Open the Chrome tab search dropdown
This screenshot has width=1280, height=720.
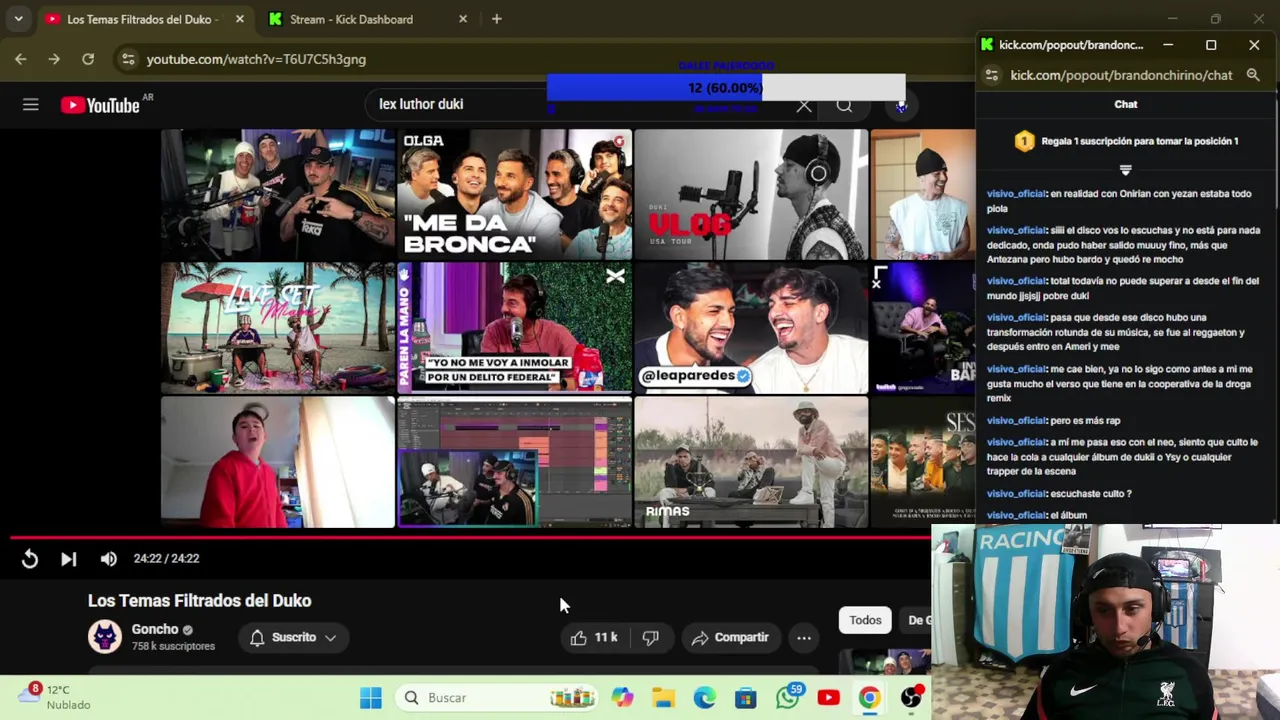click(18, 19)
